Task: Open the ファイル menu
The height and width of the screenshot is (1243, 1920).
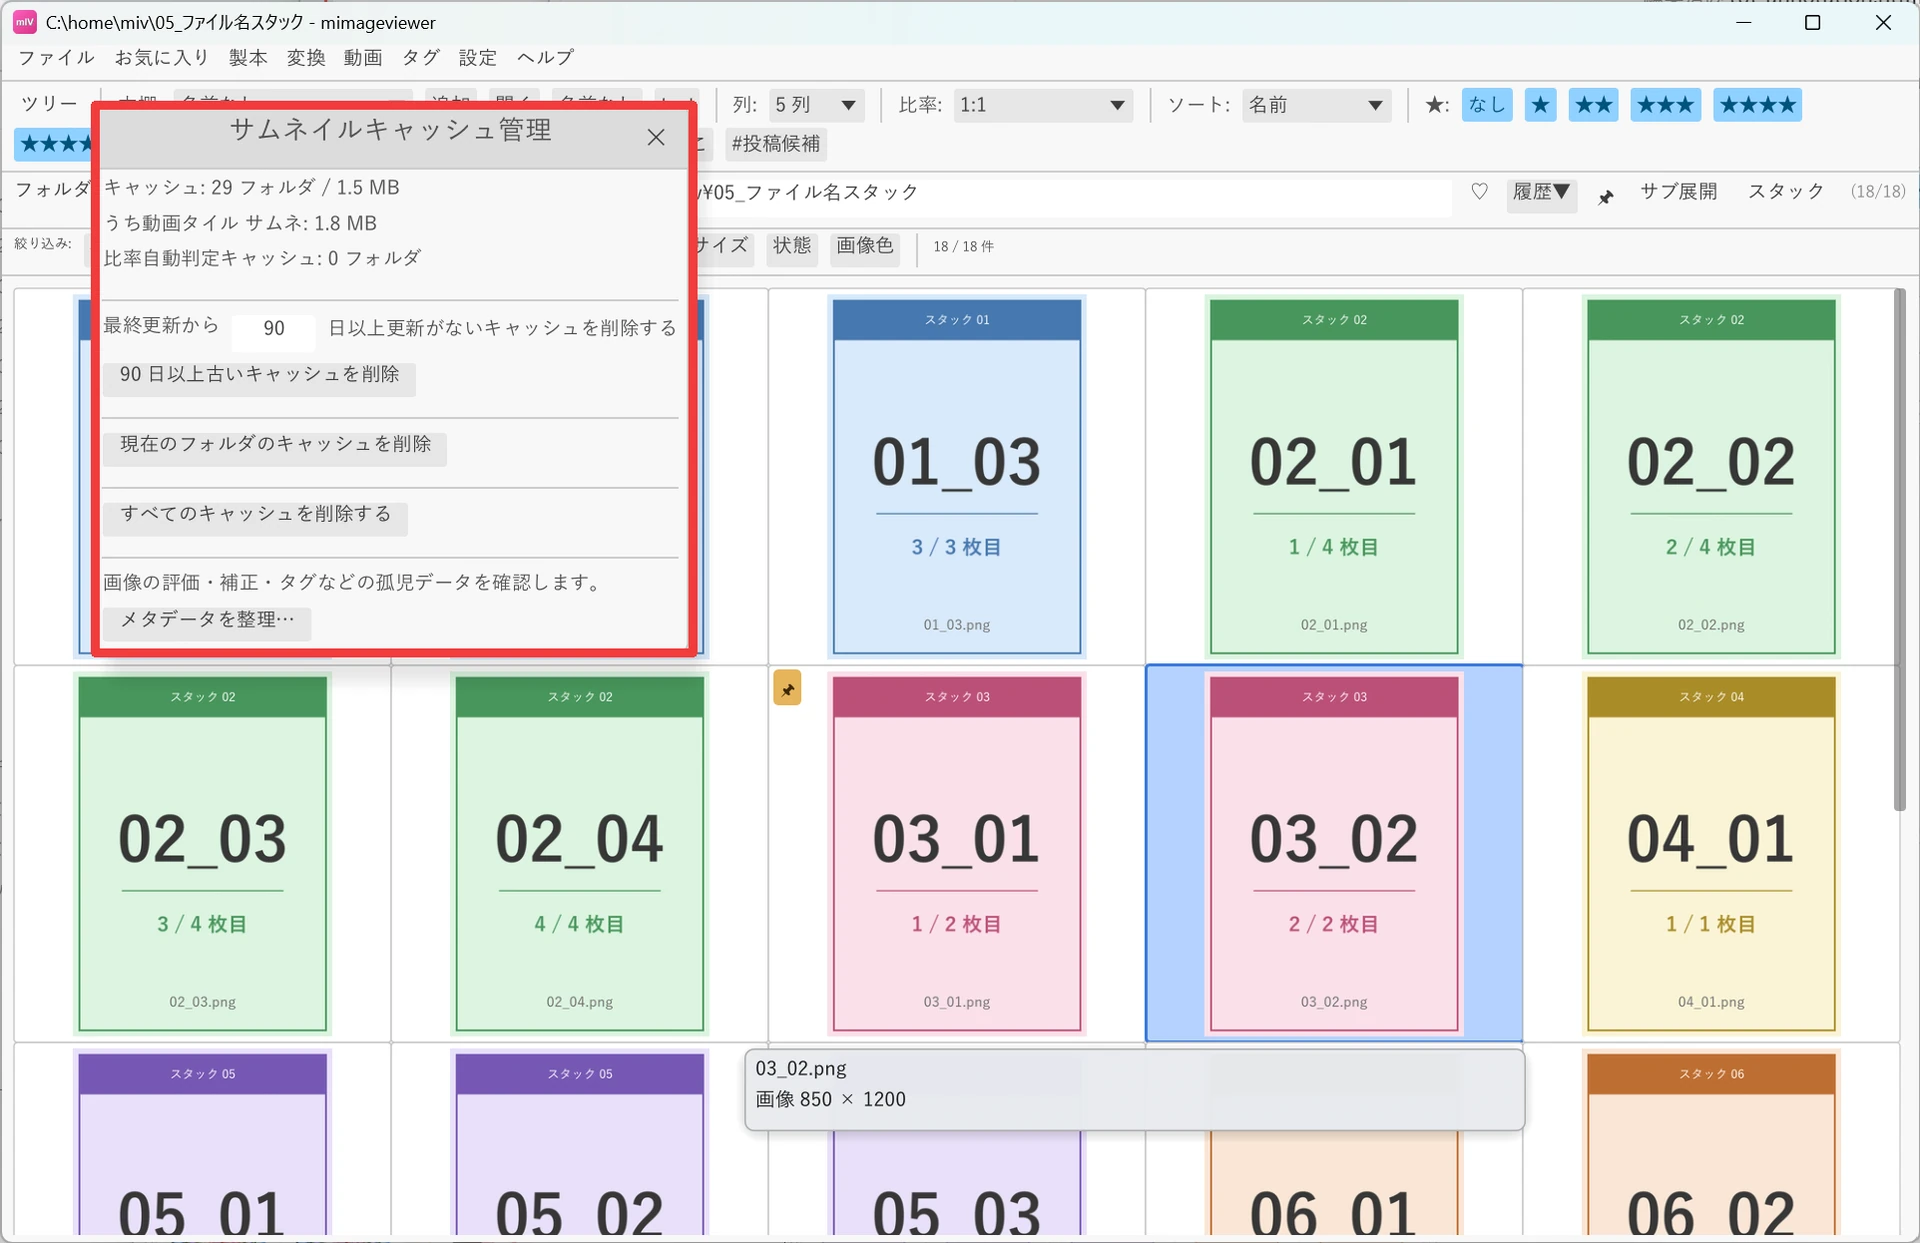Action: pyautogui.click(x=56, y=58)
